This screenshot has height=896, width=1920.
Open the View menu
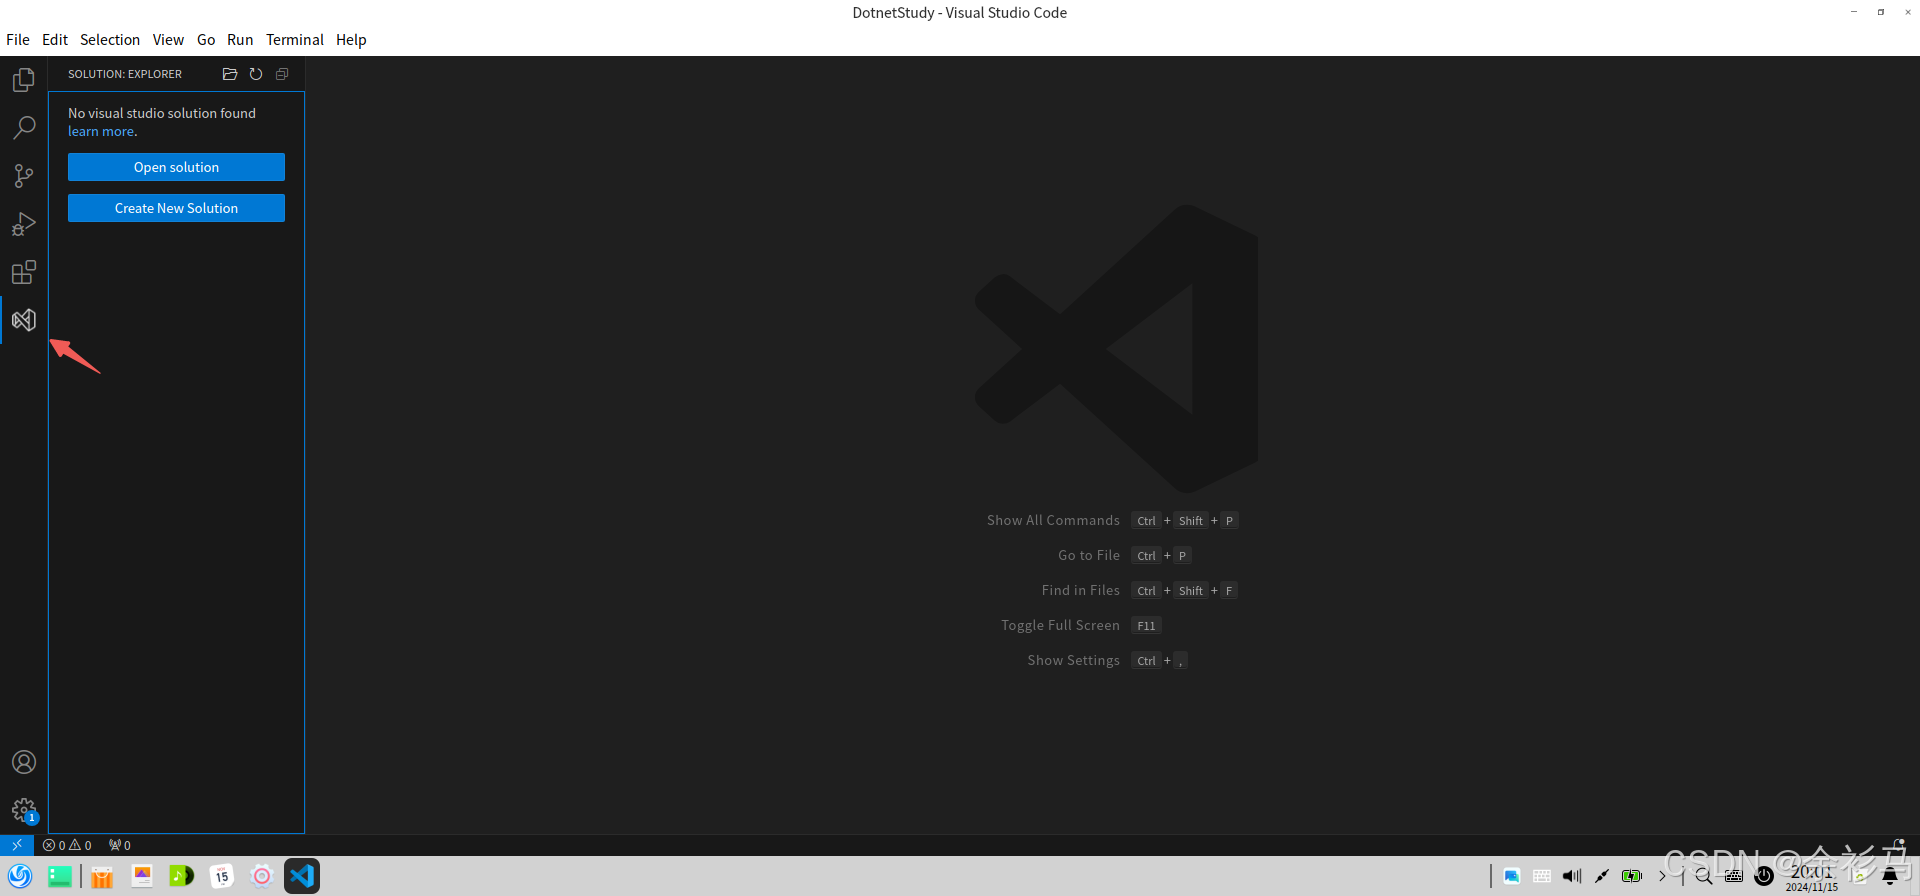(168, 40)
